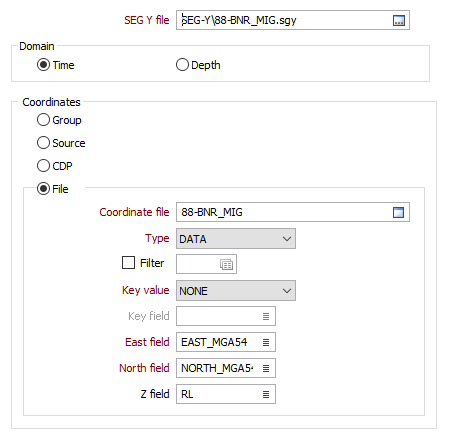Viewport: 456px width, 440px height.
Task: Expand the Type DATA dropdown
Action: coord(236,239)
